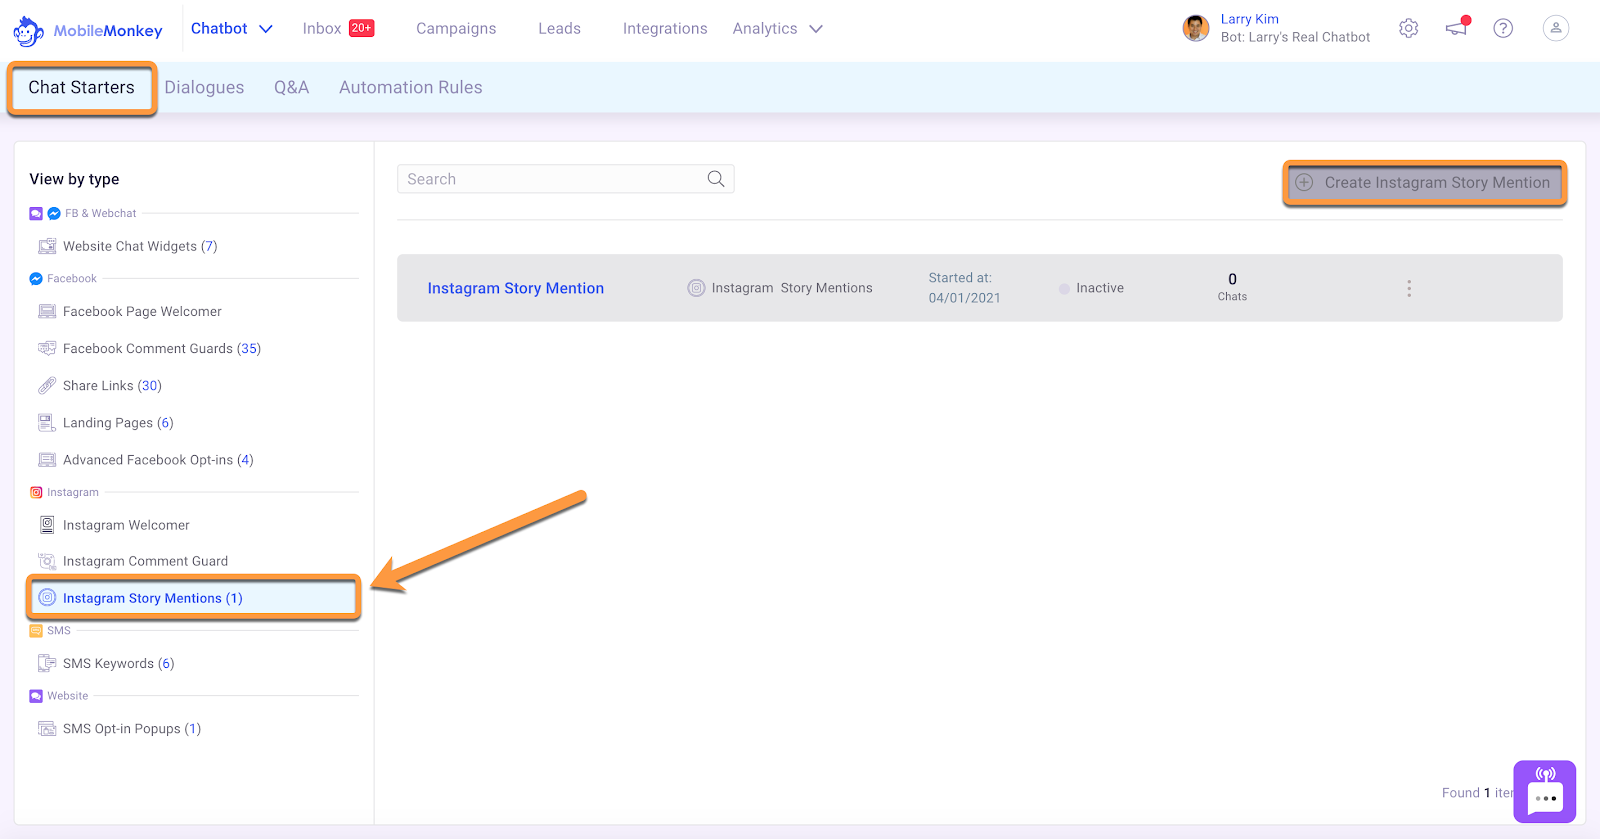The width and height of the screenshot is (1600, 839).
Task: Open the live chat widget bubble
Action: 1545,791
